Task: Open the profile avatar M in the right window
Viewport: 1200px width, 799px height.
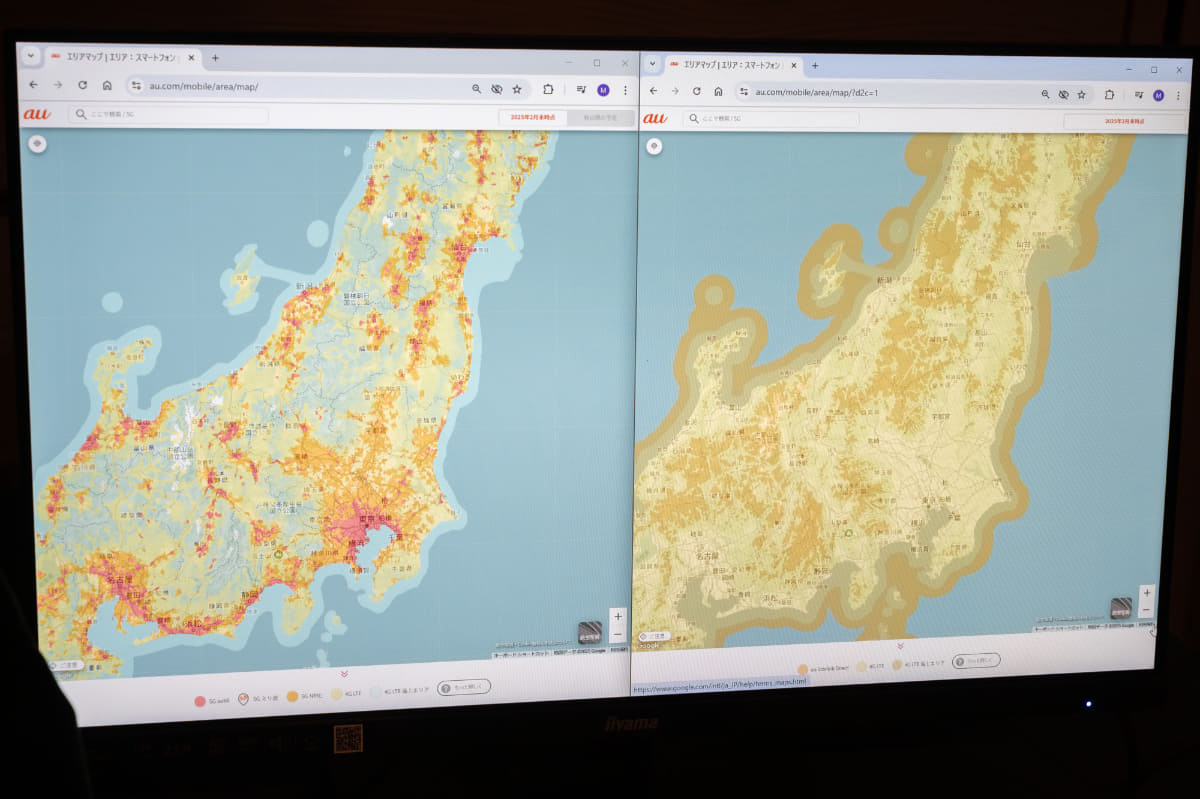Action: (x=1158, y=95)
